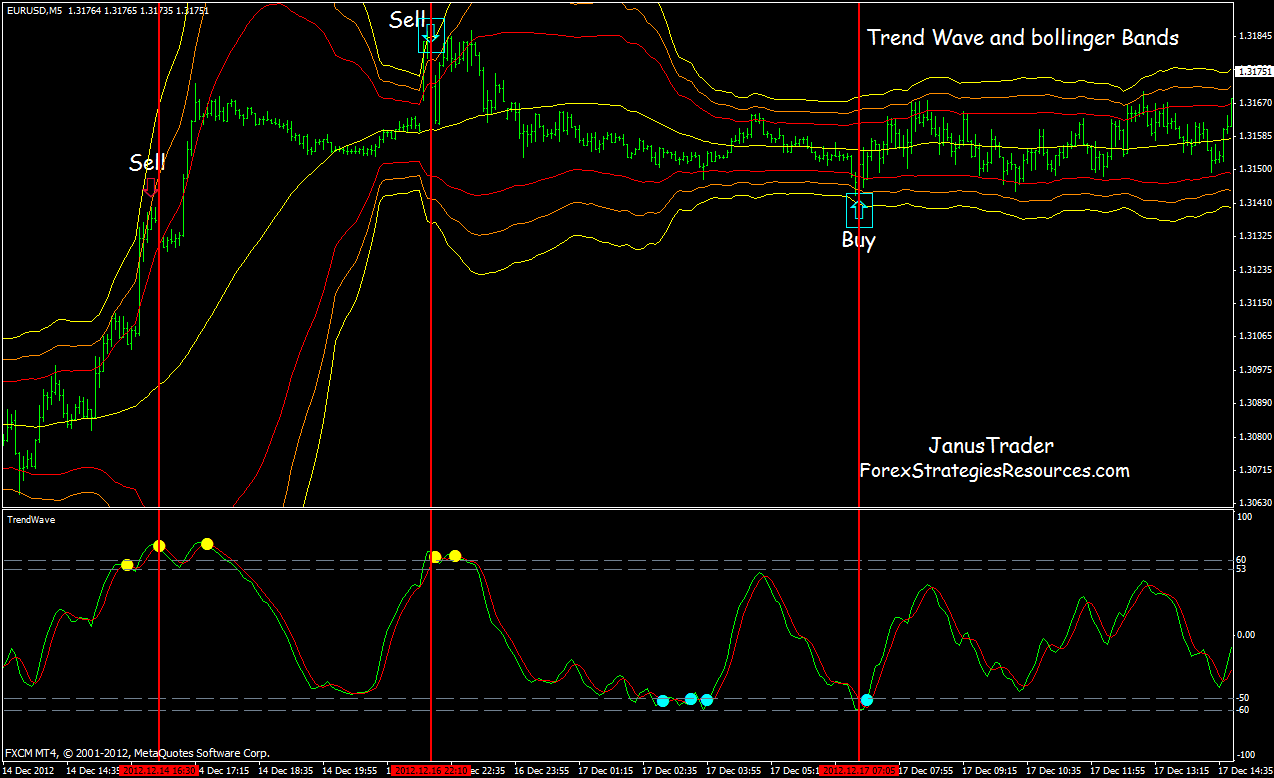Open the ForexStrategiesResources.com text
This screenshot has height=778, width=1274.
click(994, 470)
